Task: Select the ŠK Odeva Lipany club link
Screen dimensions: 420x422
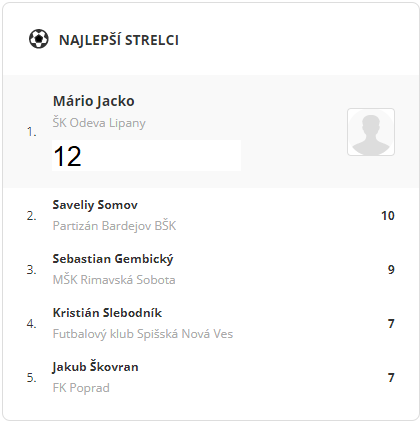Action: (99, 123)
